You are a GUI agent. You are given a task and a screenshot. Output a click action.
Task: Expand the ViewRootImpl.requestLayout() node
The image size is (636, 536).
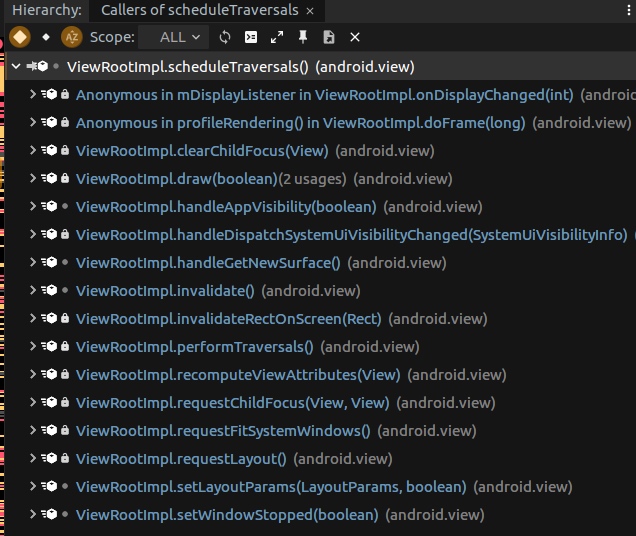click(x=32, y=459)
